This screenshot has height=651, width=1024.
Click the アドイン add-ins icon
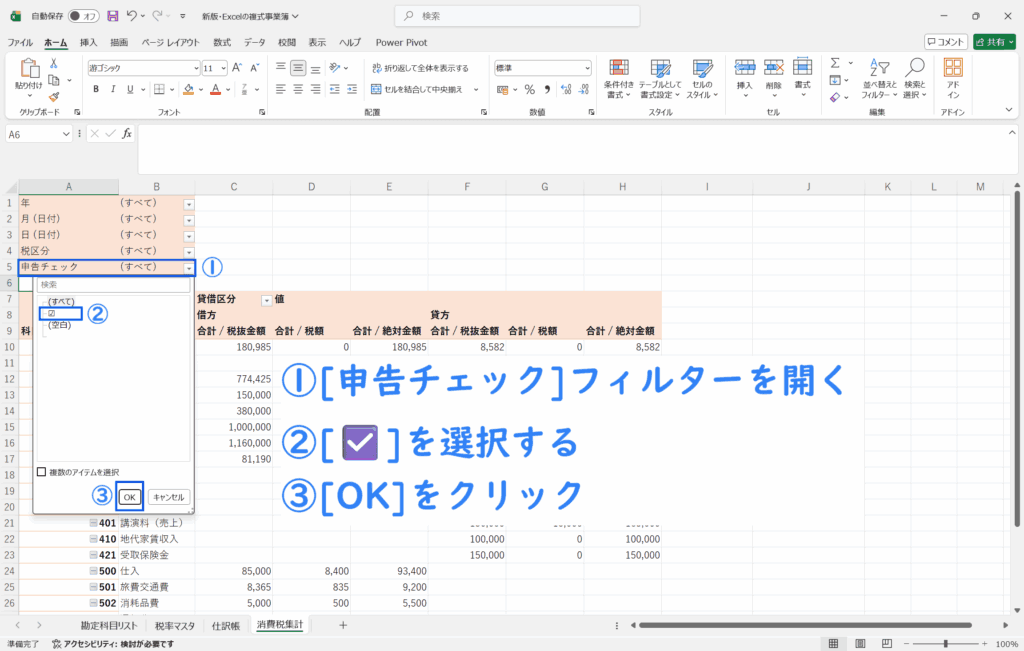[x=953, y=78]
